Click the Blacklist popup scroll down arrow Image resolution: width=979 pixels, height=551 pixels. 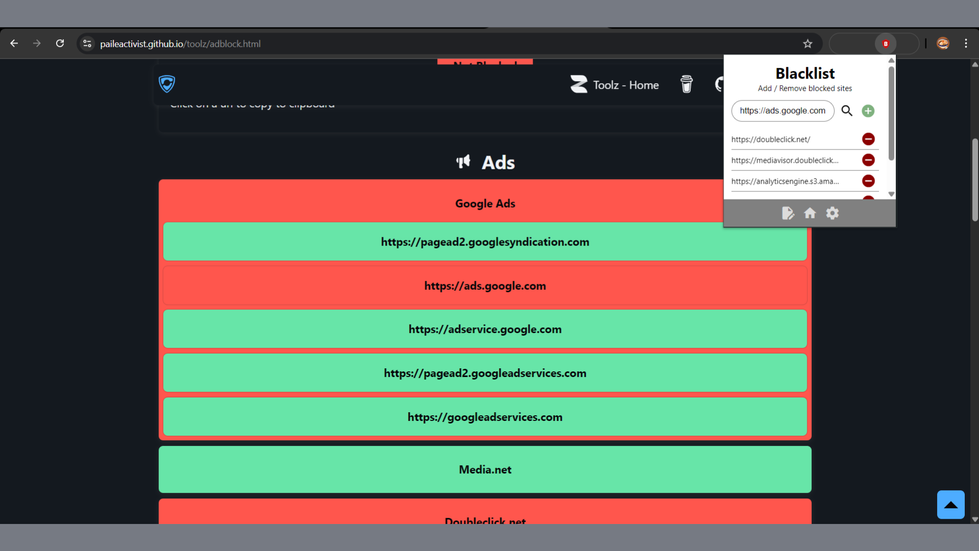[x=891, y=194]
